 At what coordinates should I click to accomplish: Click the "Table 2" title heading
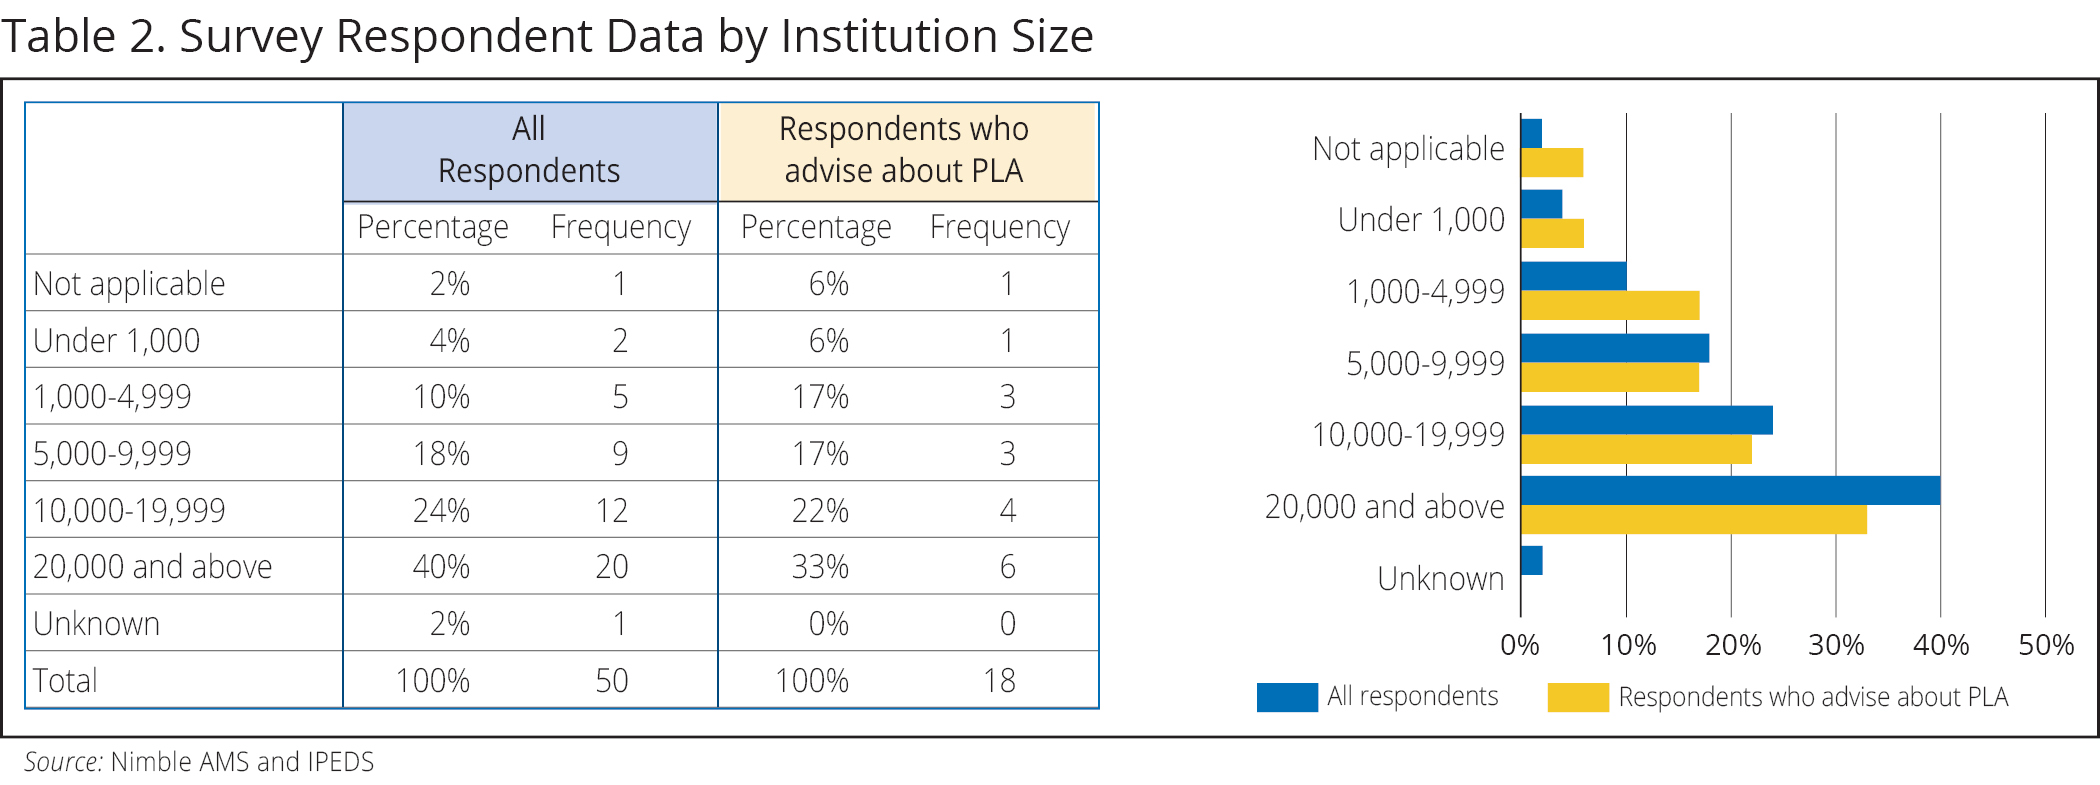pos(546,37)
